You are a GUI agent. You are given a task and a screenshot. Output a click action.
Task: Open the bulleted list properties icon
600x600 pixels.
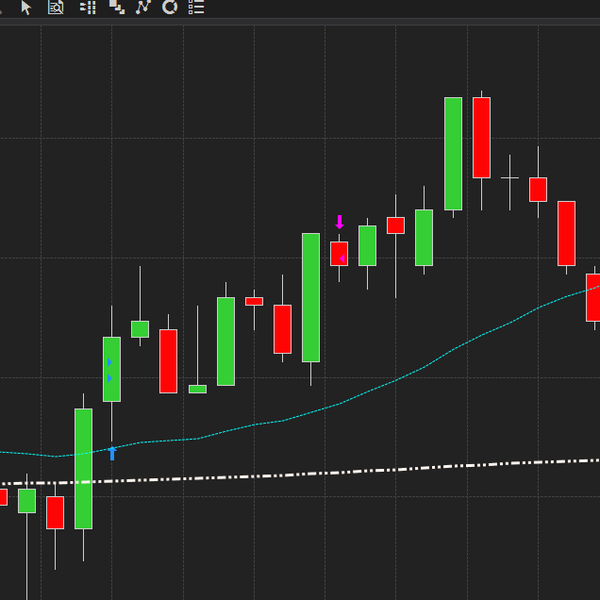pyautogui.click(x=197, y=7)
